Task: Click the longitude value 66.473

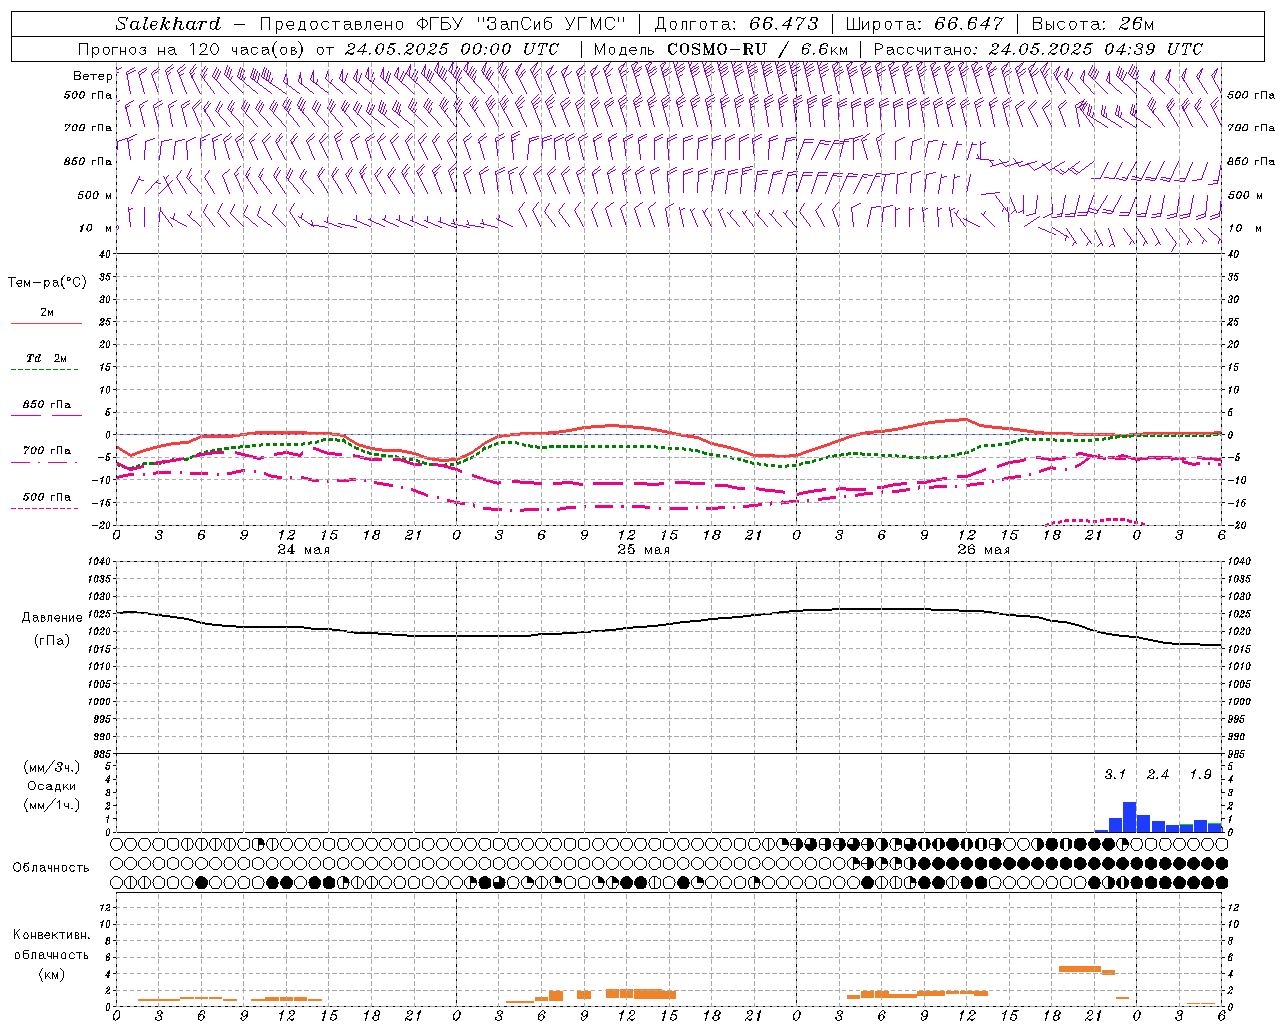Action: pyautogui.click(x=783, y=24)
